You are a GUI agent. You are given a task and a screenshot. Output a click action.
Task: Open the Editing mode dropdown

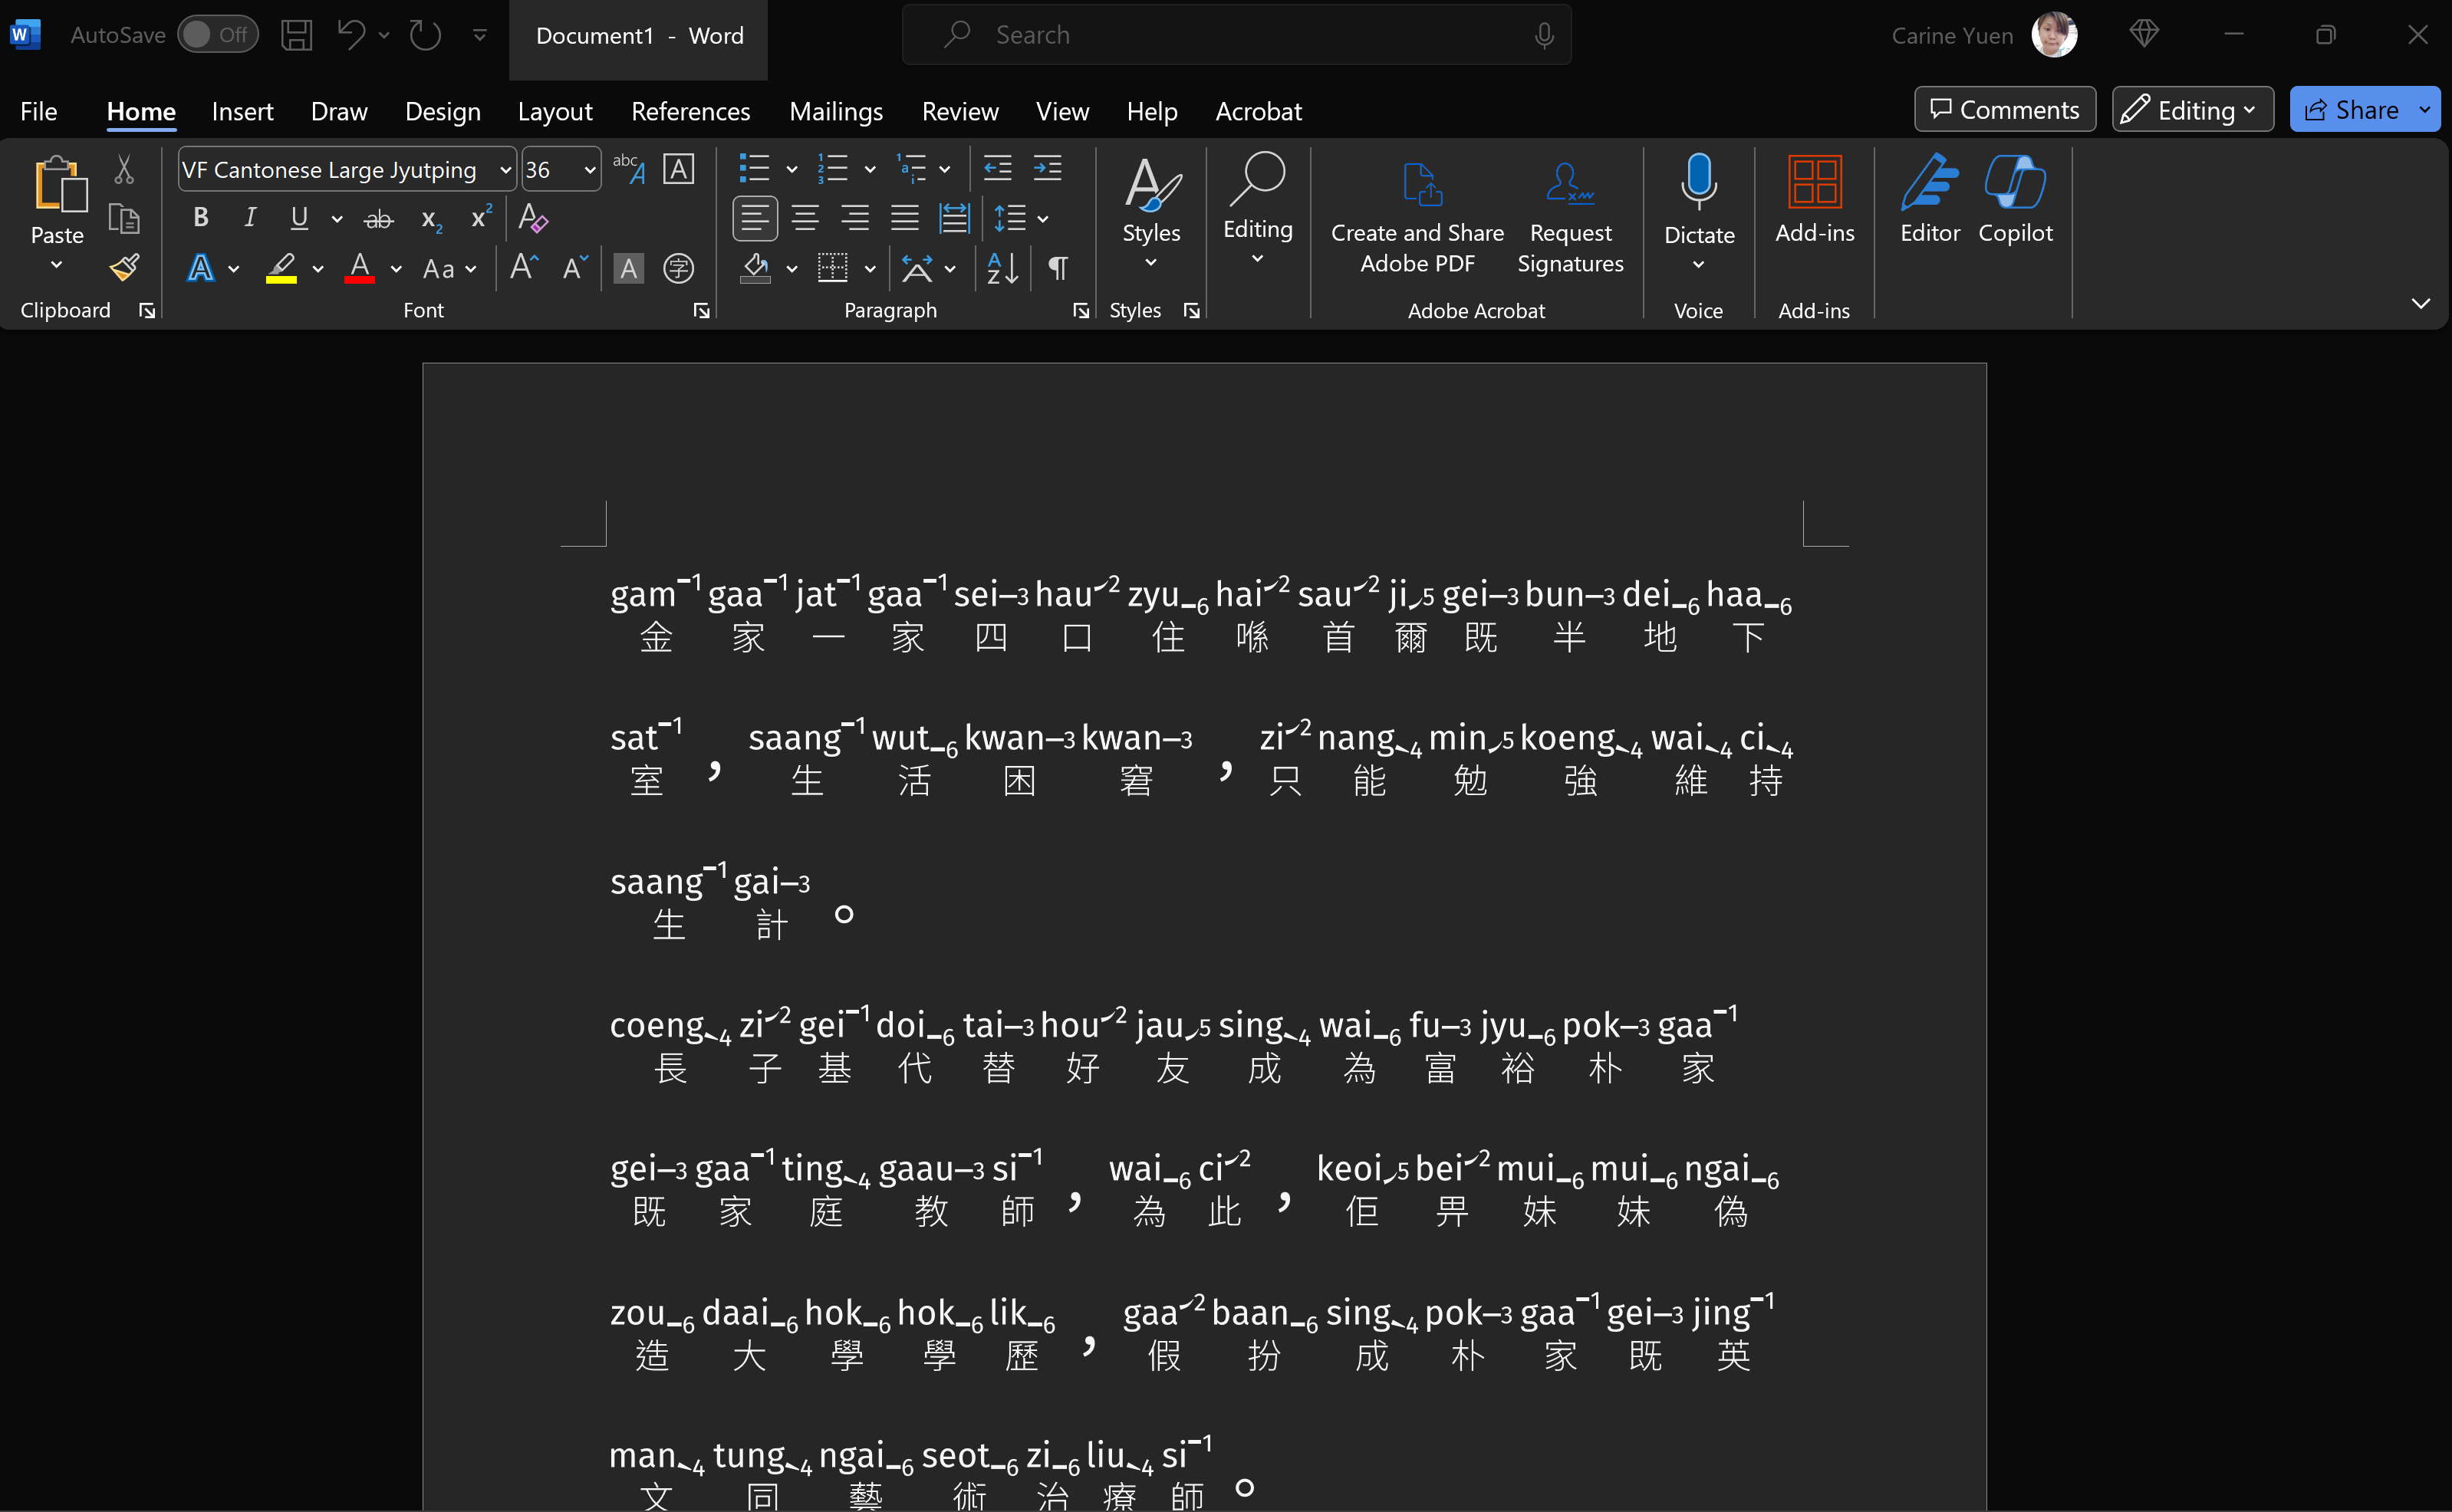[x=2192, y=110]
